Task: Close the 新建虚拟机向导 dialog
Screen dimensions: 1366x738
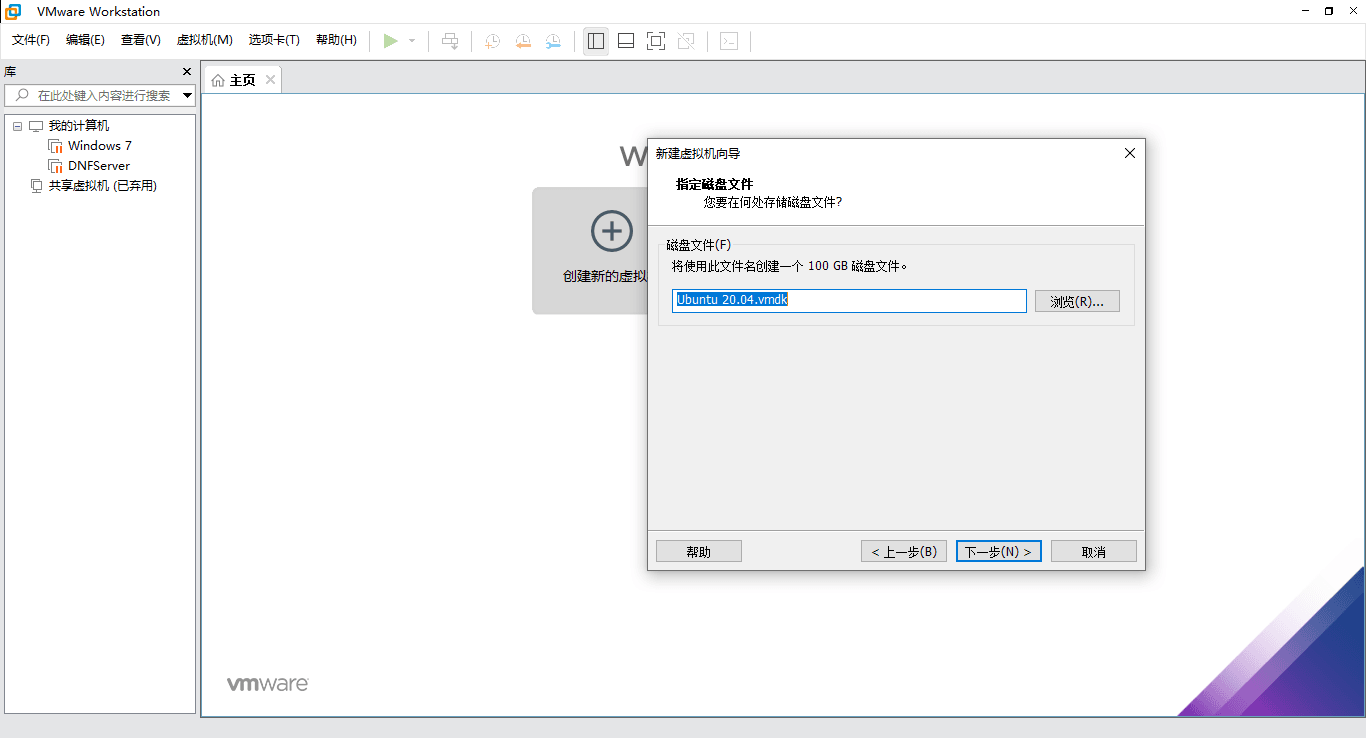Action: pyautogui.click(x=1130, y=153)
